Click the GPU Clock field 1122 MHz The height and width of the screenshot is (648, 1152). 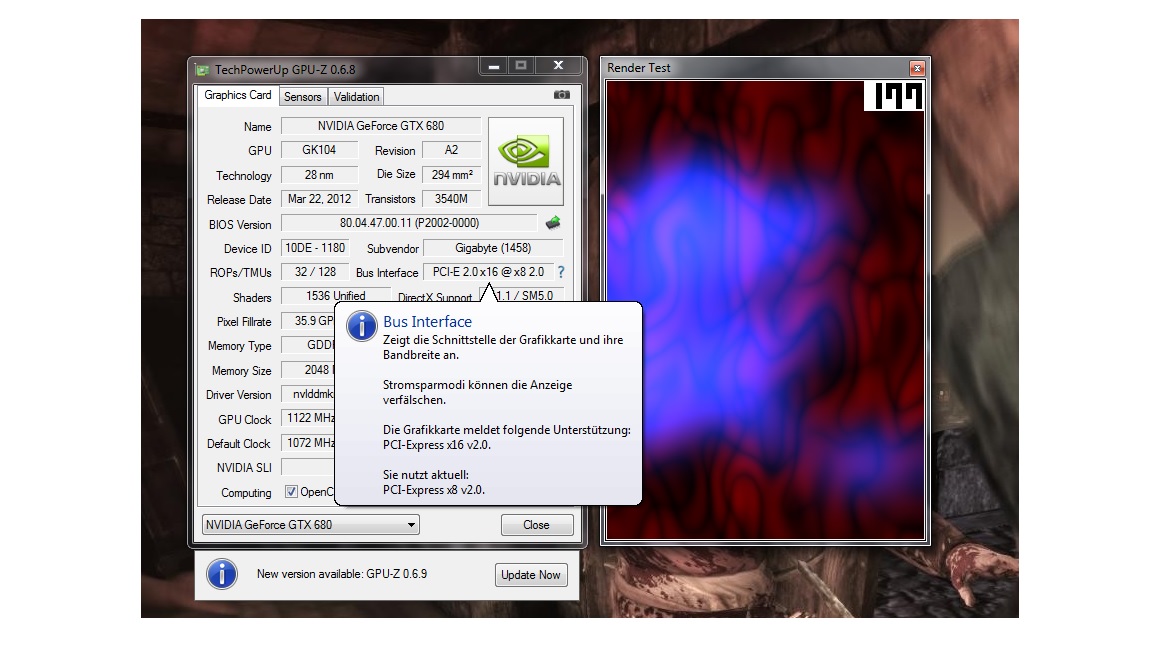(309, 418)
